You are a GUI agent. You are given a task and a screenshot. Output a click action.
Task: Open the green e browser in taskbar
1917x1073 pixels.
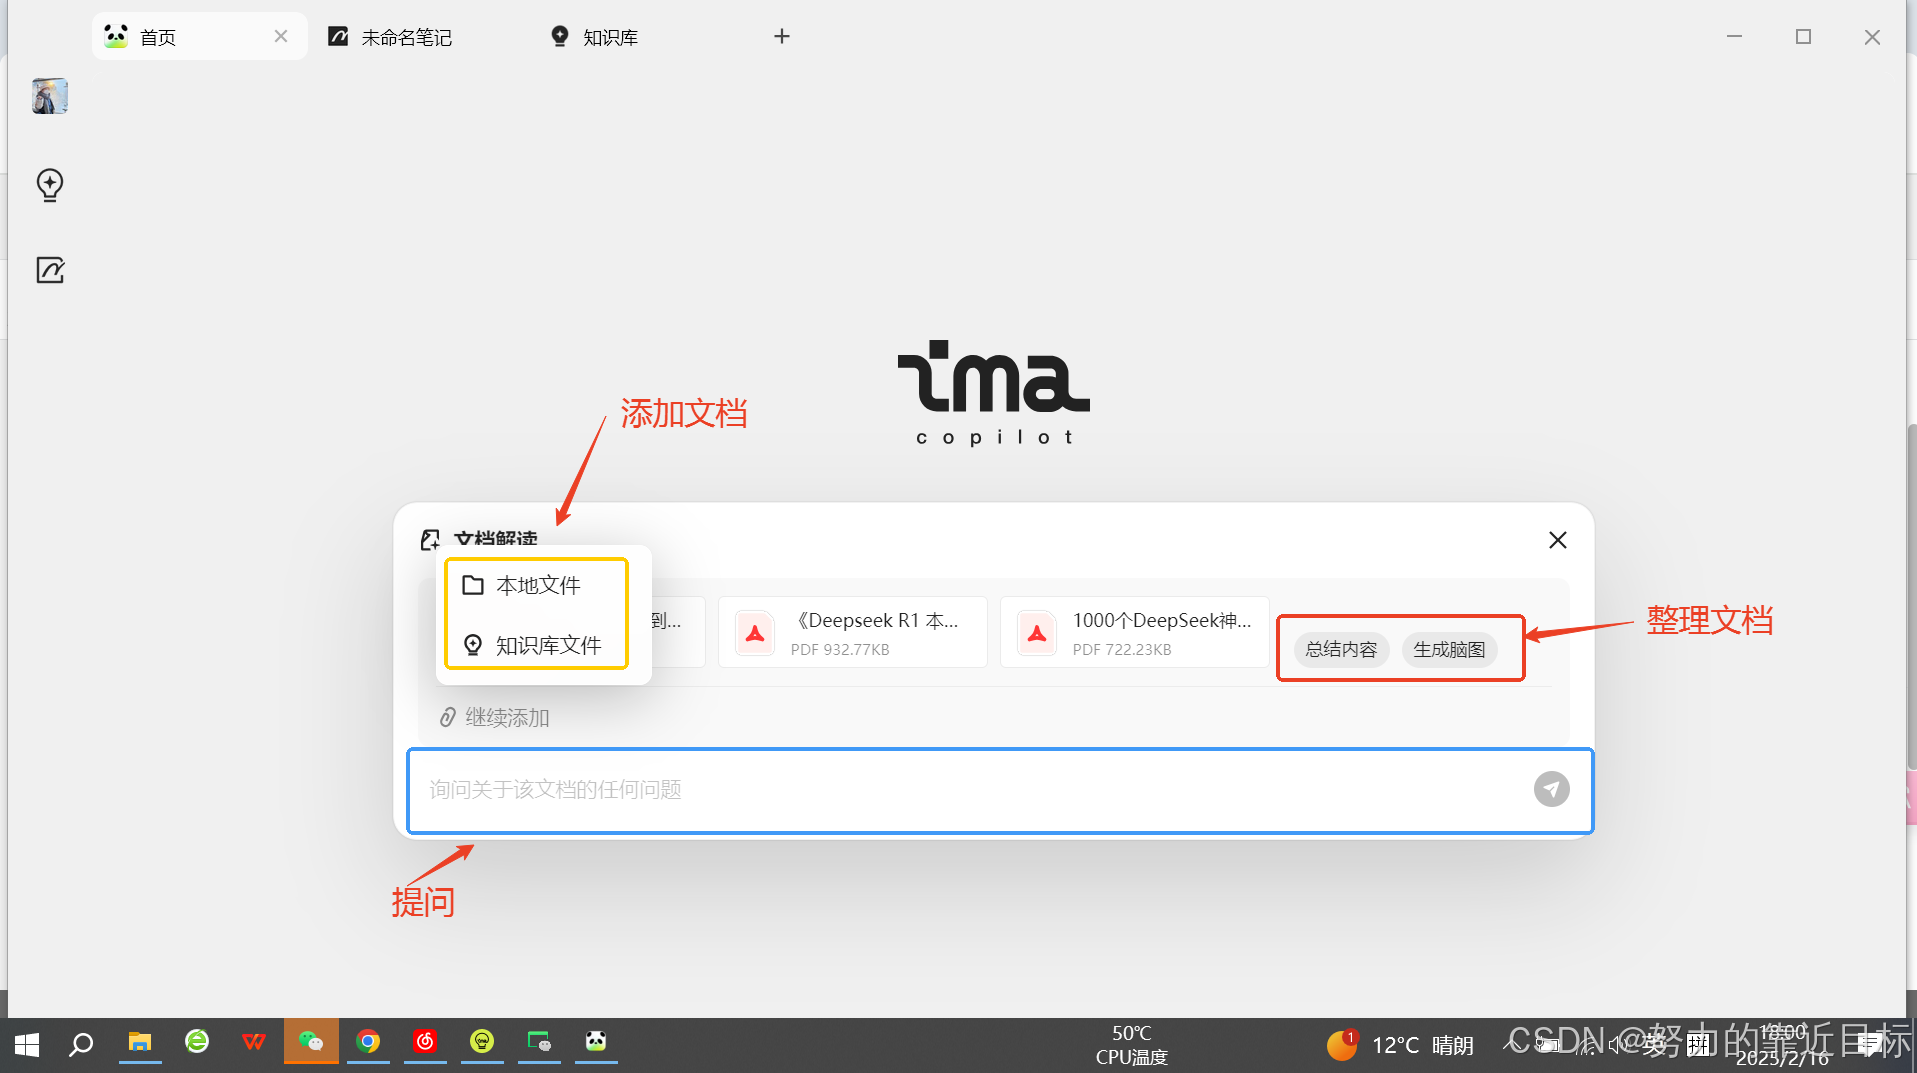[197, 1043]
